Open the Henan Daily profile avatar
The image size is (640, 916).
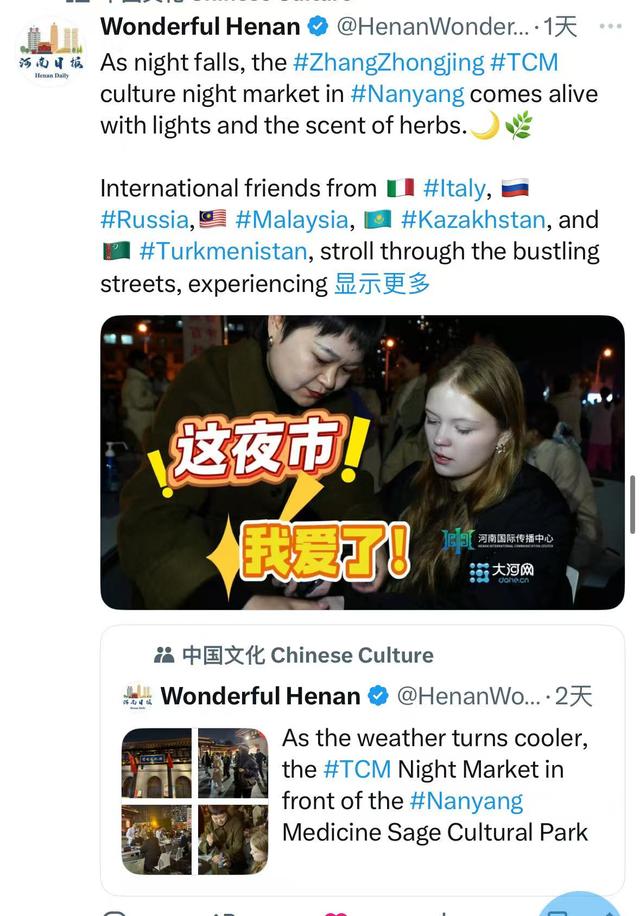(x=51, y=51)
